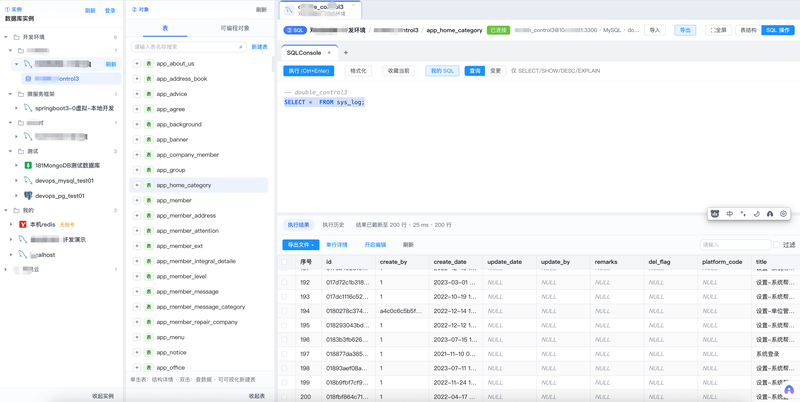Click the bold A icon in floating toolbar
Image resolution: width=800 pixels, height=402 pixels.
pos(770,214)
